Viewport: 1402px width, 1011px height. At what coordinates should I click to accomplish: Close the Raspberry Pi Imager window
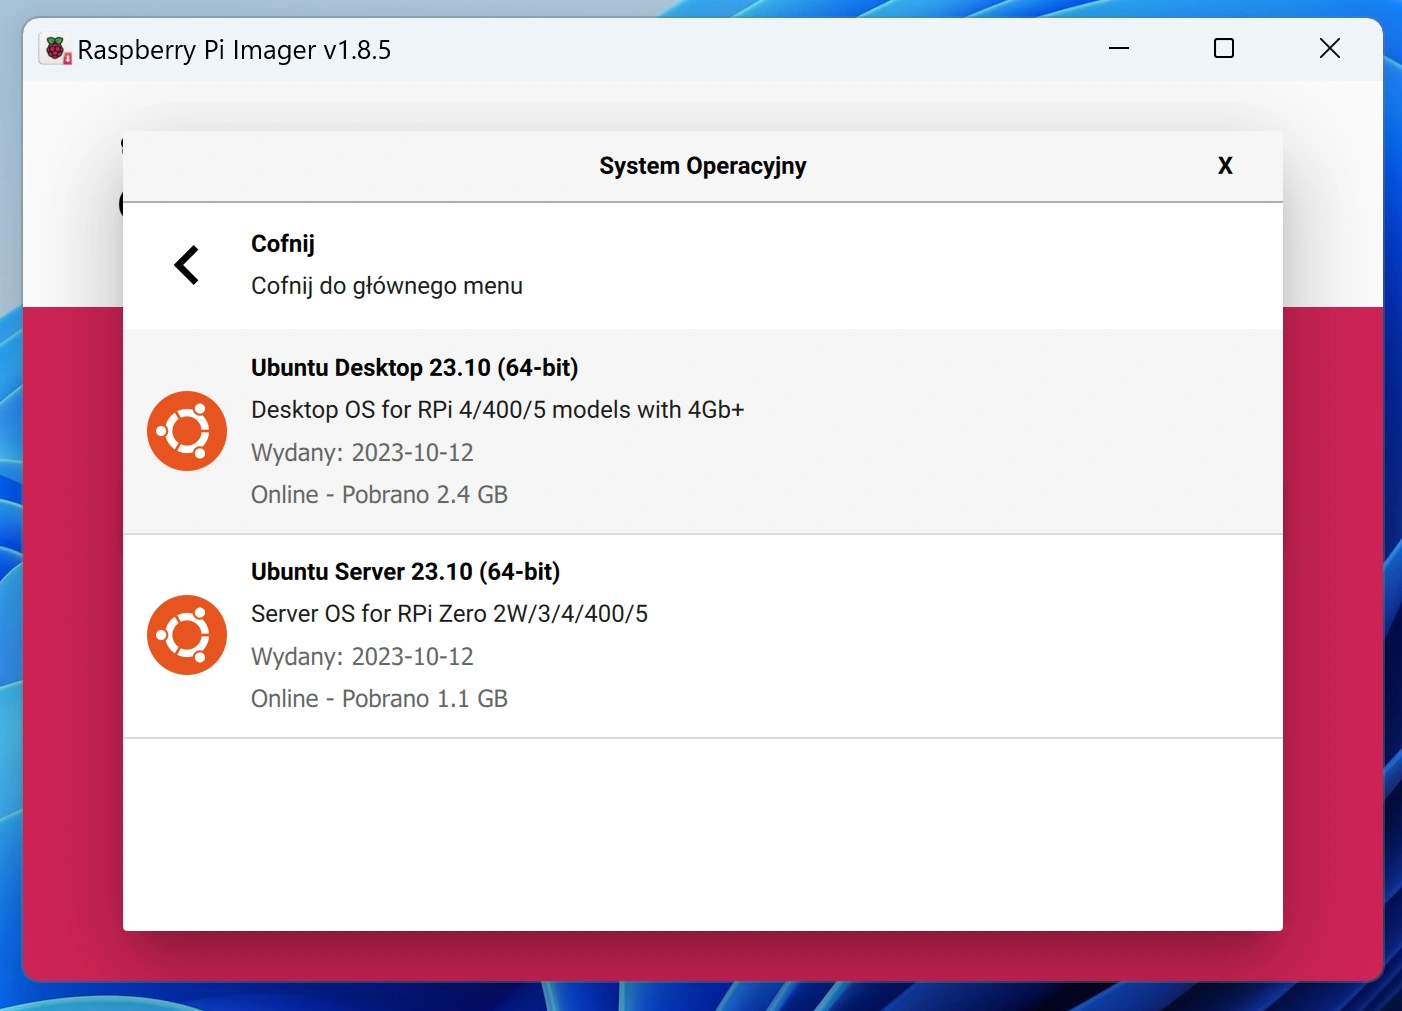[x=1330, y=48]
